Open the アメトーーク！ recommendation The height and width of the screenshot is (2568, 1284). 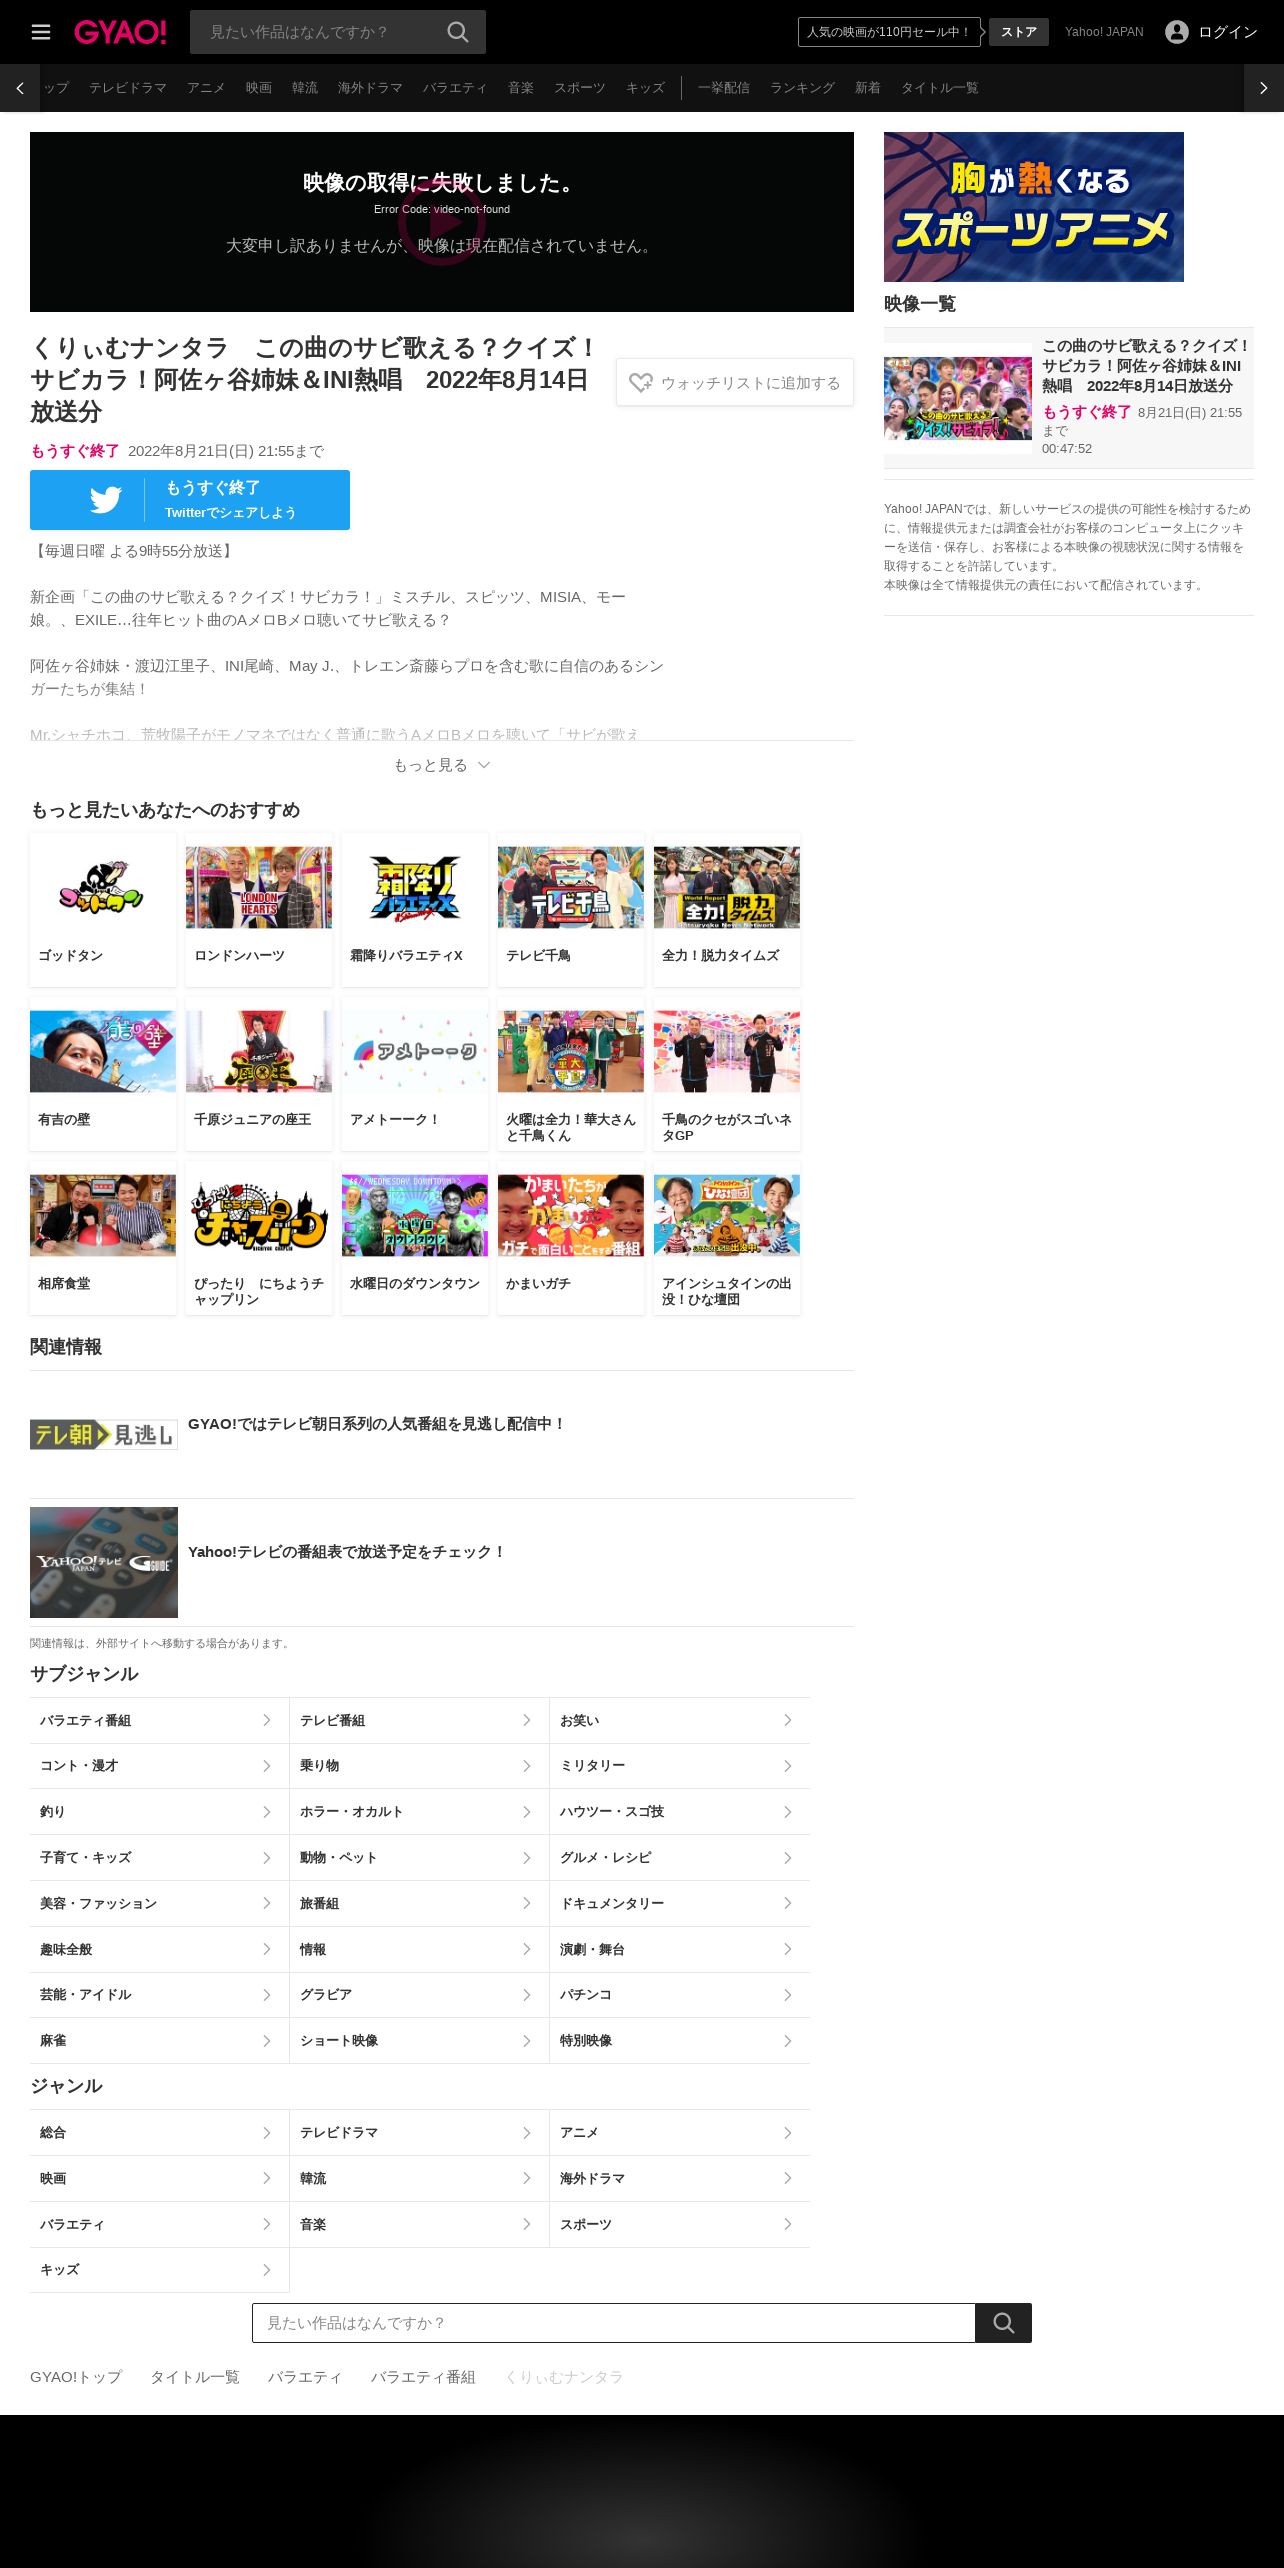pos(415,1074)
